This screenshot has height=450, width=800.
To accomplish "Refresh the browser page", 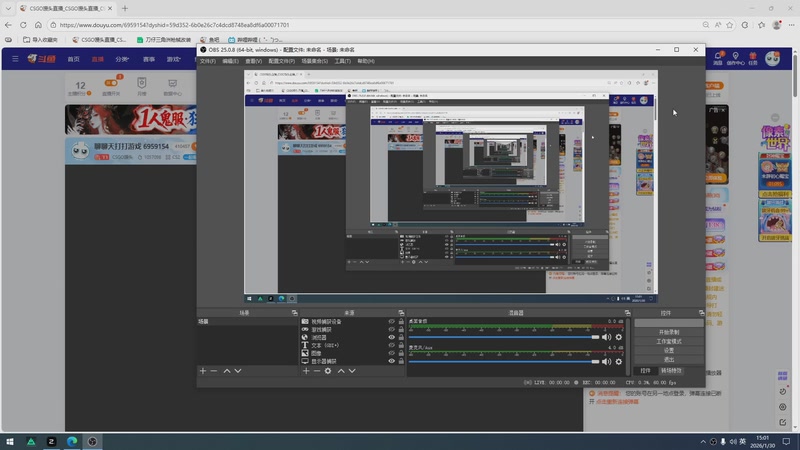I will (23, 24).
